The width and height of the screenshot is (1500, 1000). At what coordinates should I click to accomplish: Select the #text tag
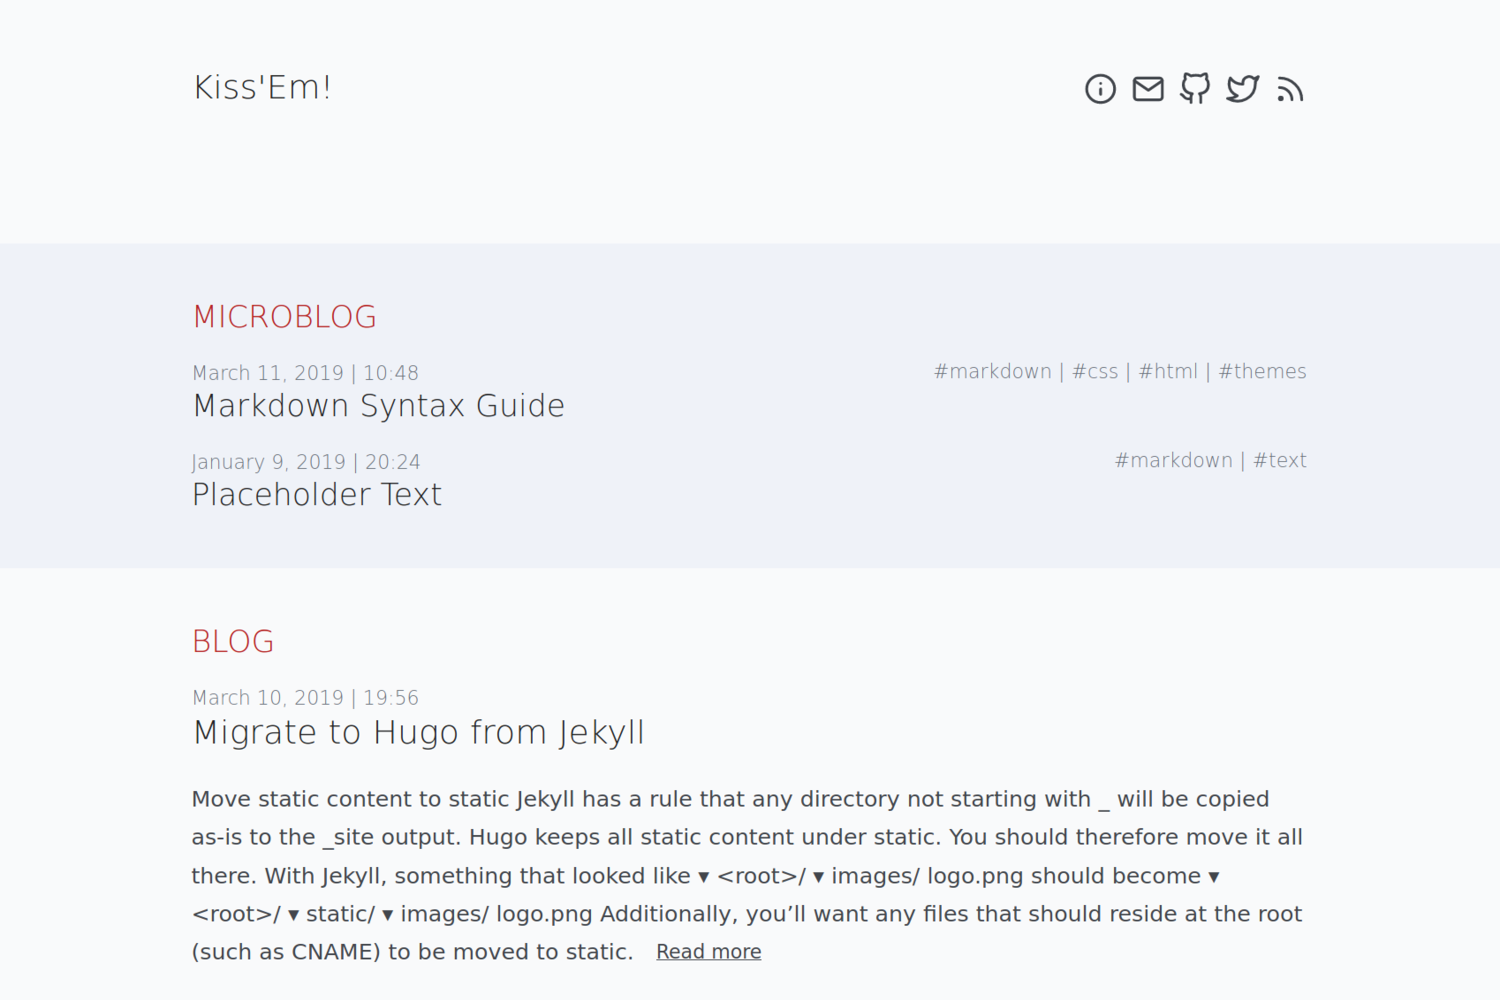[1280, 461]
